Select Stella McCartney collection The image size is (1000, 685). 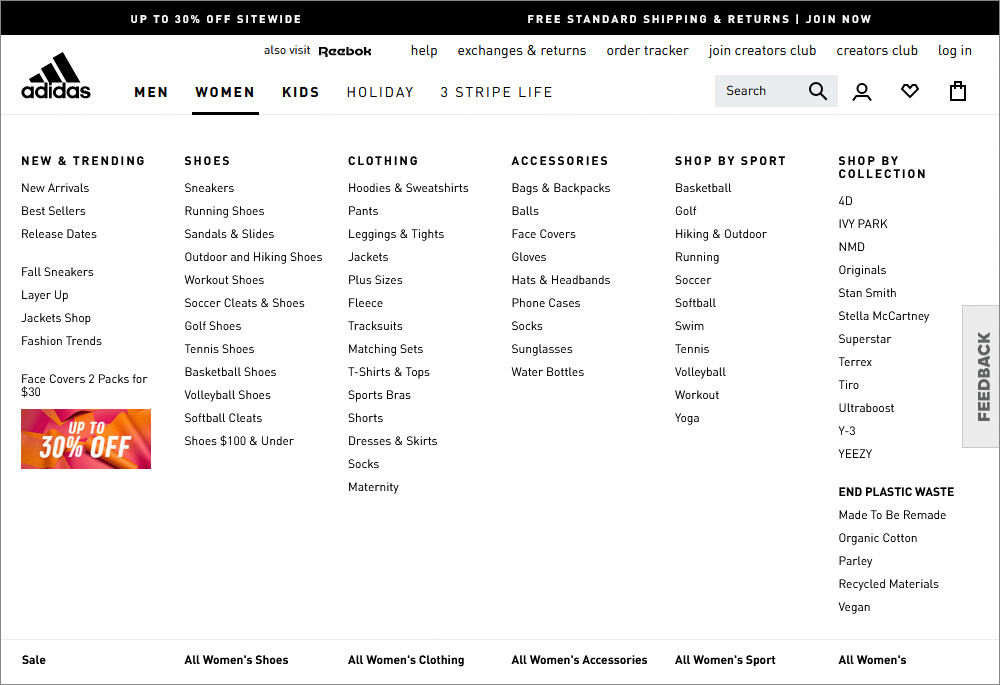[x=883, y=316]
